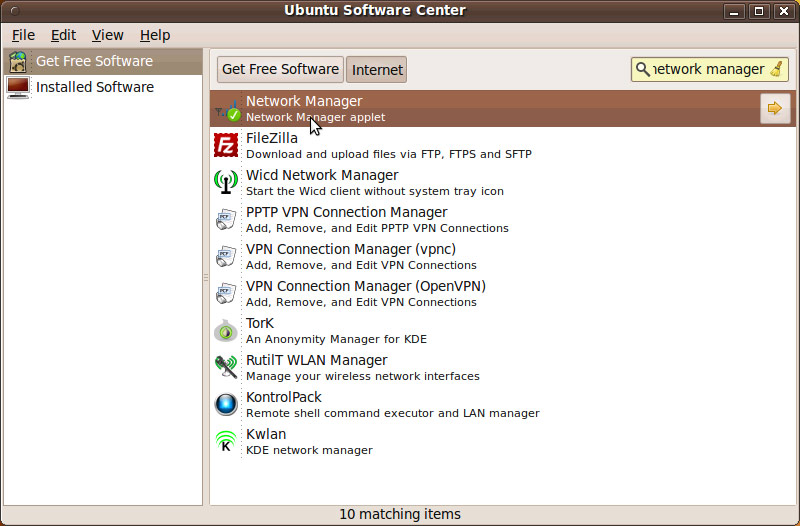800x526 pixels.
Task: Select the VPN Connection Manager (OpenVPN) title
Action: 366,286
